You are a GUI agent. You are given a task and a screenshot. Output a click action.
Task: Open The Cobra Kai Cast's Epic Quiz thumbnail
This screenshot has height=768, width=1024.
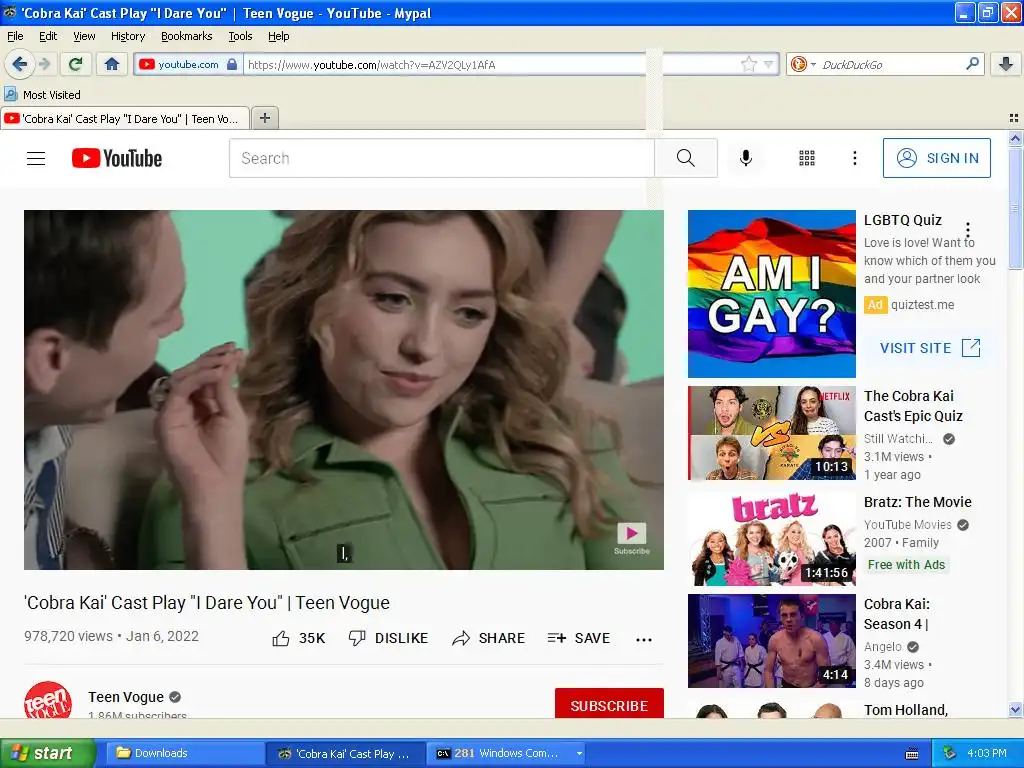[771, 433]
